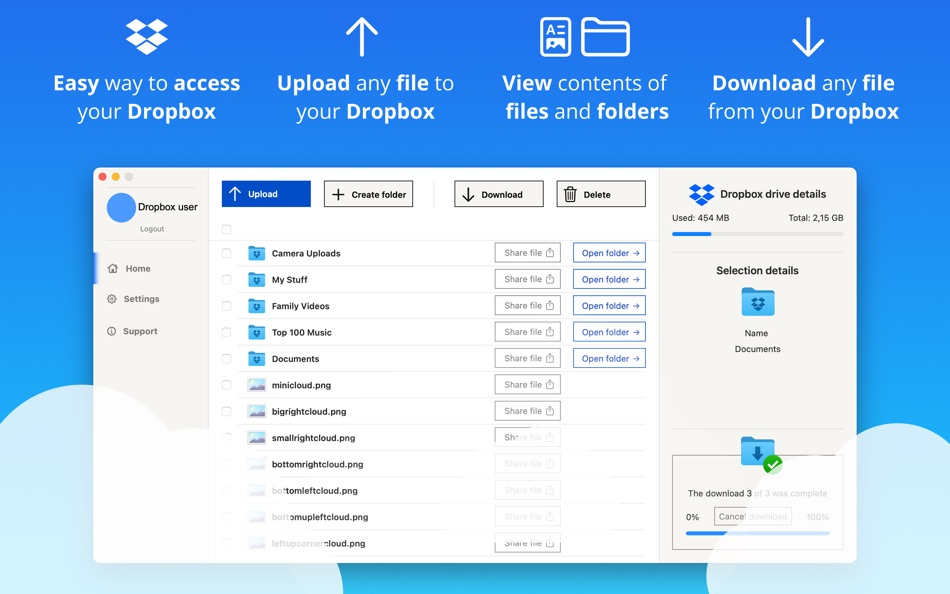Check the Family Videos checkbox

coord(227,306)
